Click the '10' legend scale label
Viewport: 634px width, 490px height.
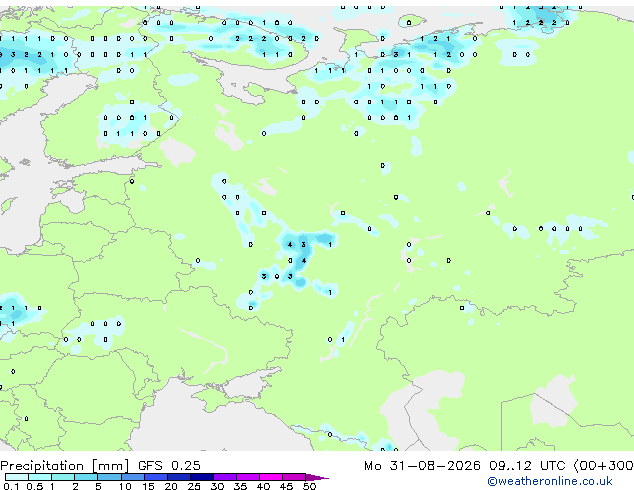[x=125, y=486]
